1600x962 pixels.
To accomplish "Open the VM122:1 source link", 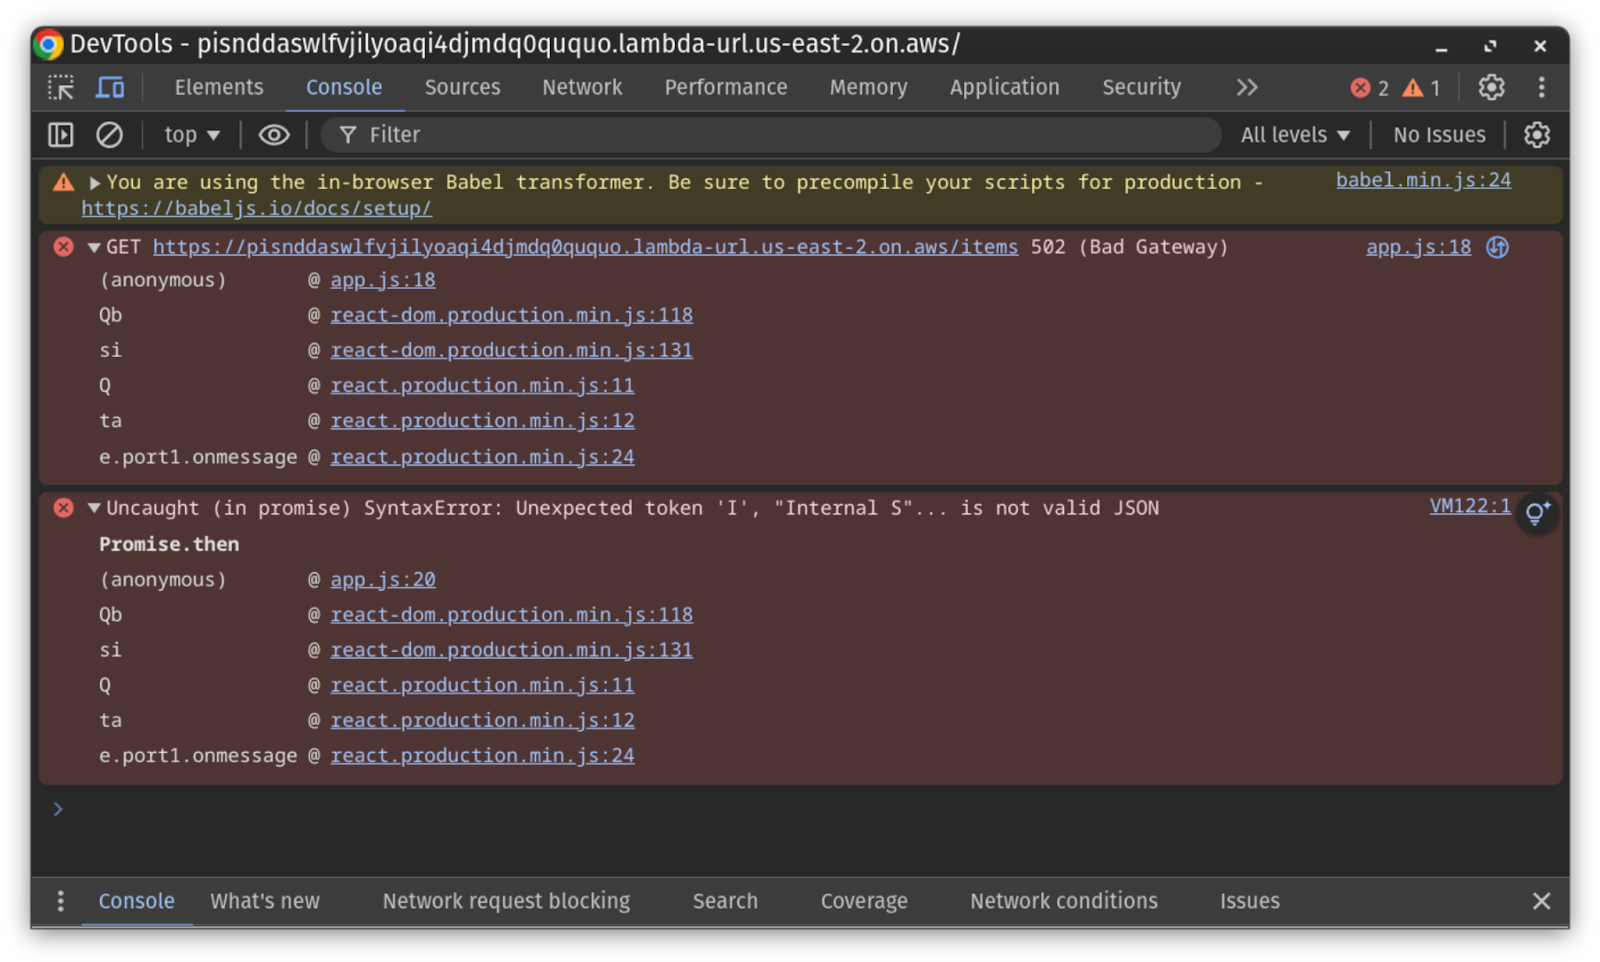I will [1470, 506].
